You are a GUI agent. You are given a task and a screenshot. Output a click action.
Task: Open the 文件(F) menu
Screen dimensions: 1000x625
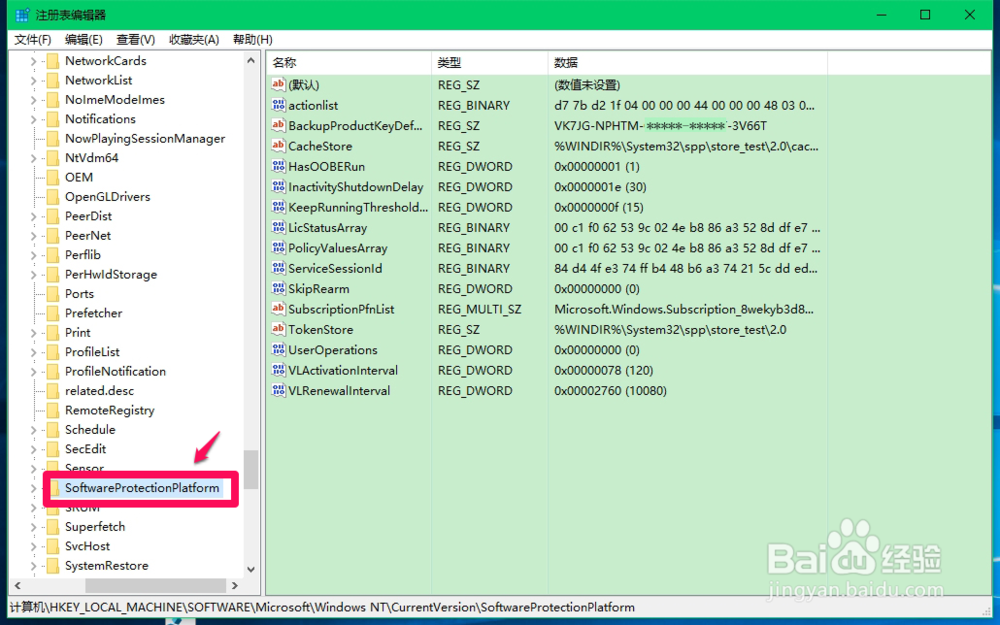pos(33,40)
